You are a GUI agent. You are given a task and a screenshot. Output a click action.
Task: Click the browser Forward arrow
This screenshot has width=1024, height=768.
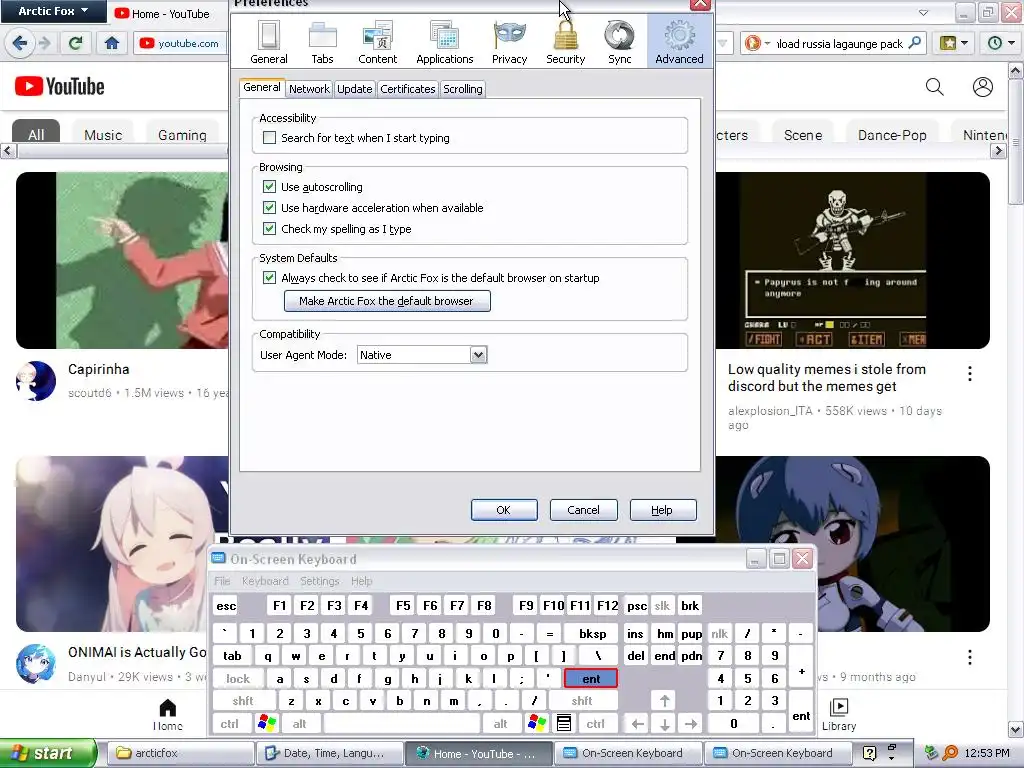(x=45, y=43)
